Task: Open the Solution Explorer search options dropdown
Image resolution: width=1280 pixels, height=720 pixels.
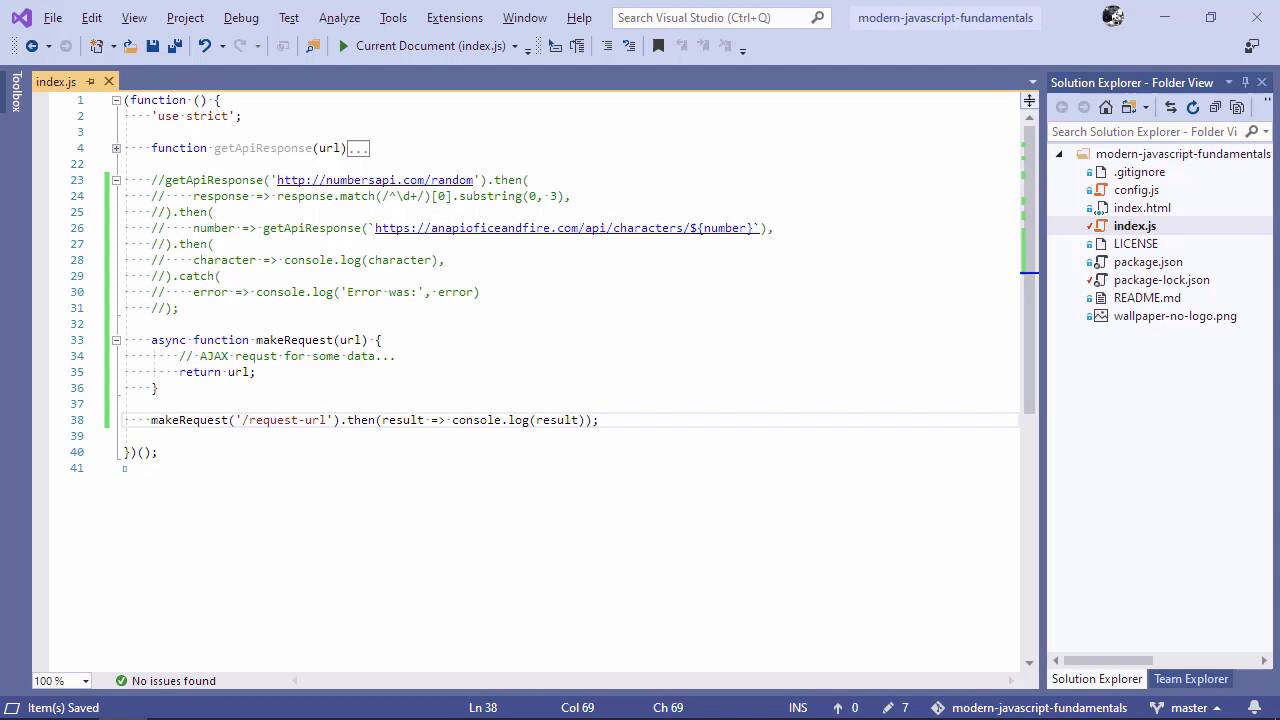Action: pos(1266,132)
